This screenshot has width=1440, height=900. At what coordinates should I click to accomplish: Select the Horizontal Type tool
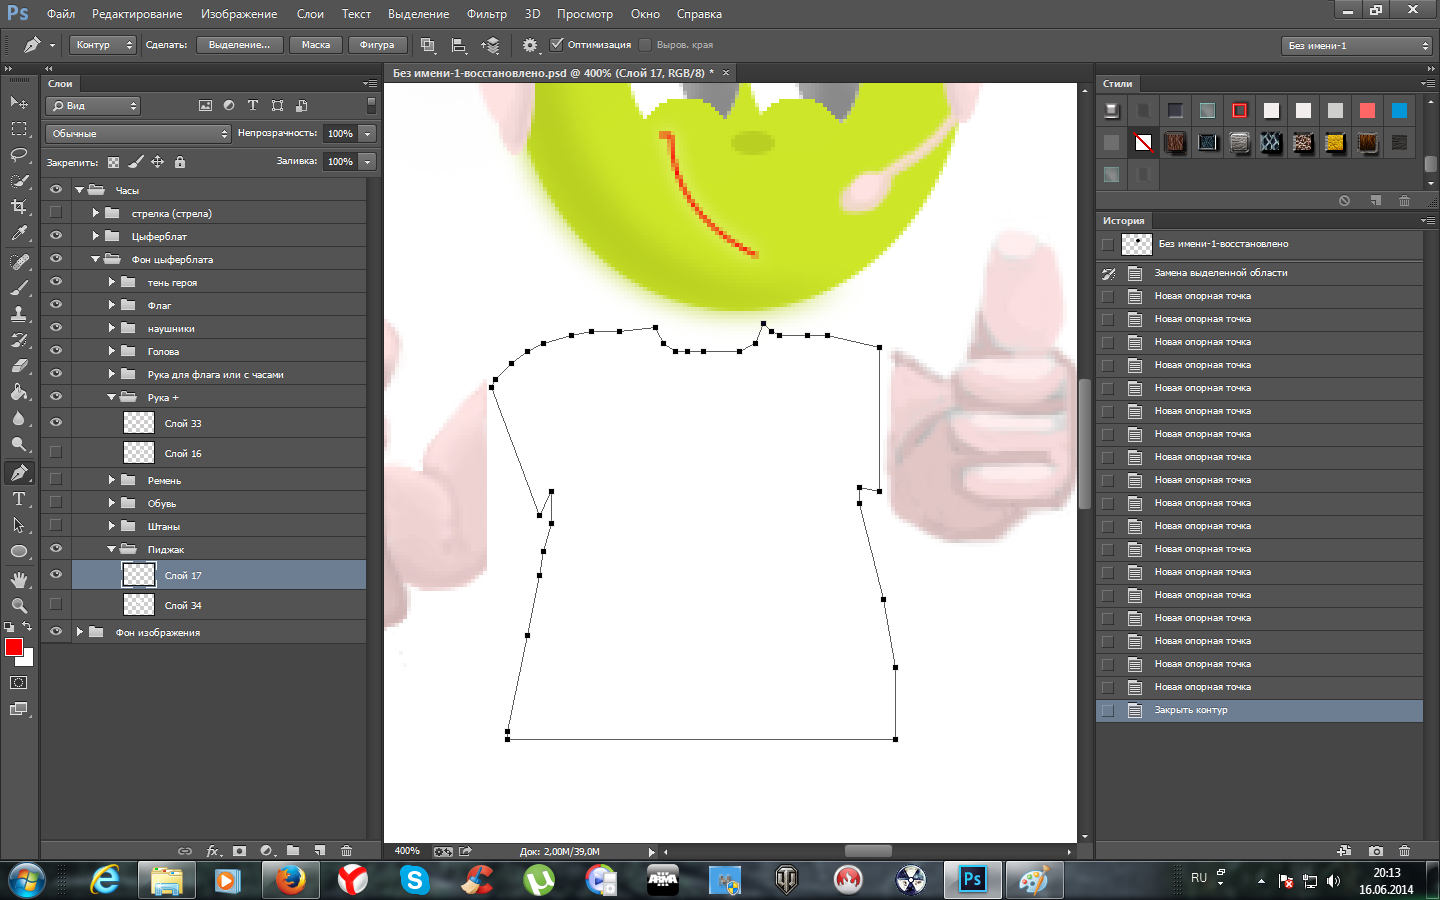[x=19, y=499]
